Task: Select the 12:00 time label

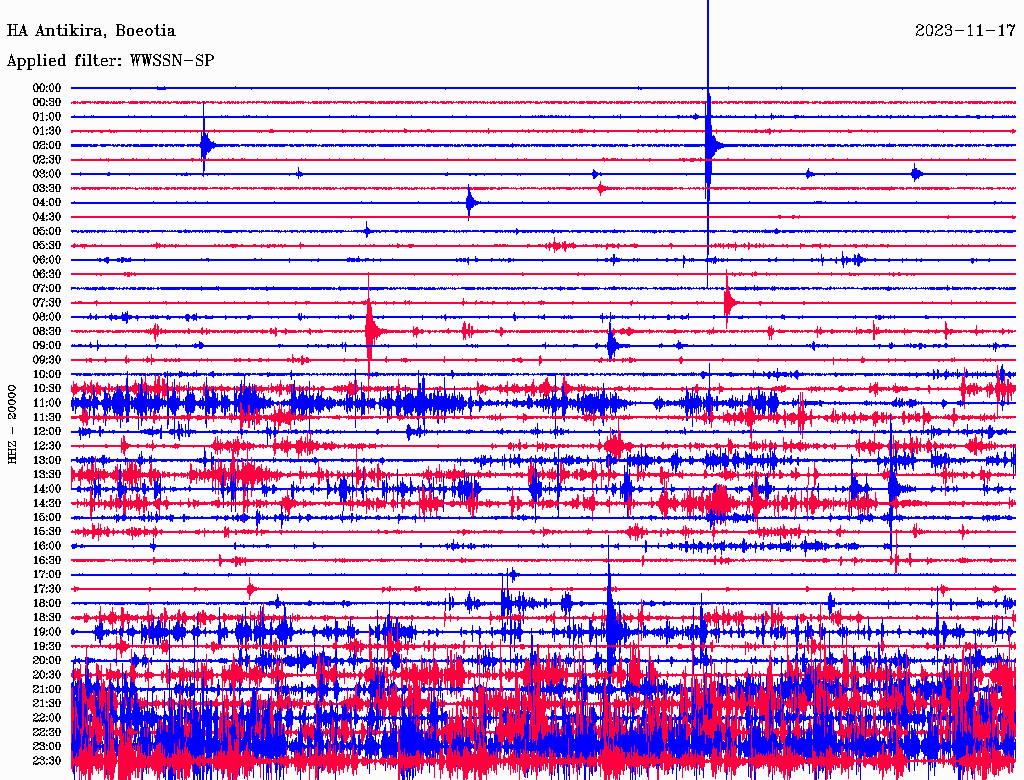Action: 47,431
